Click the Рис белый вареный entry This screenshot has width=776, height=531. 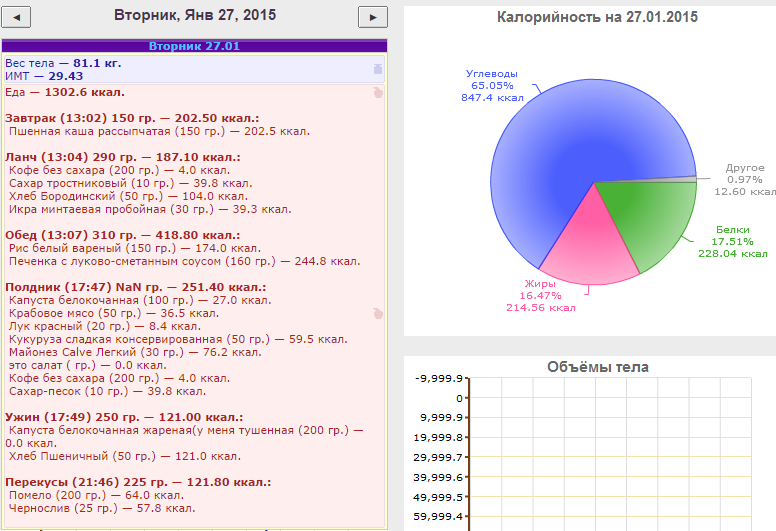tap(135, 248)
